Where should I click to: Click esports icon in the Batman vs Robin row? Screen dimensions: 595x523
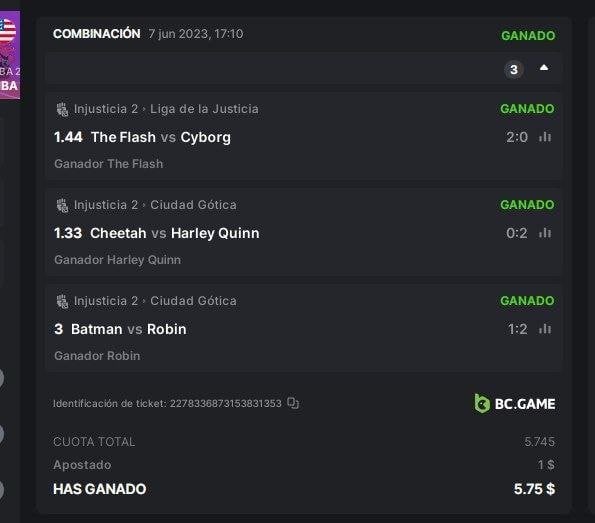click(x=62, y=301)
